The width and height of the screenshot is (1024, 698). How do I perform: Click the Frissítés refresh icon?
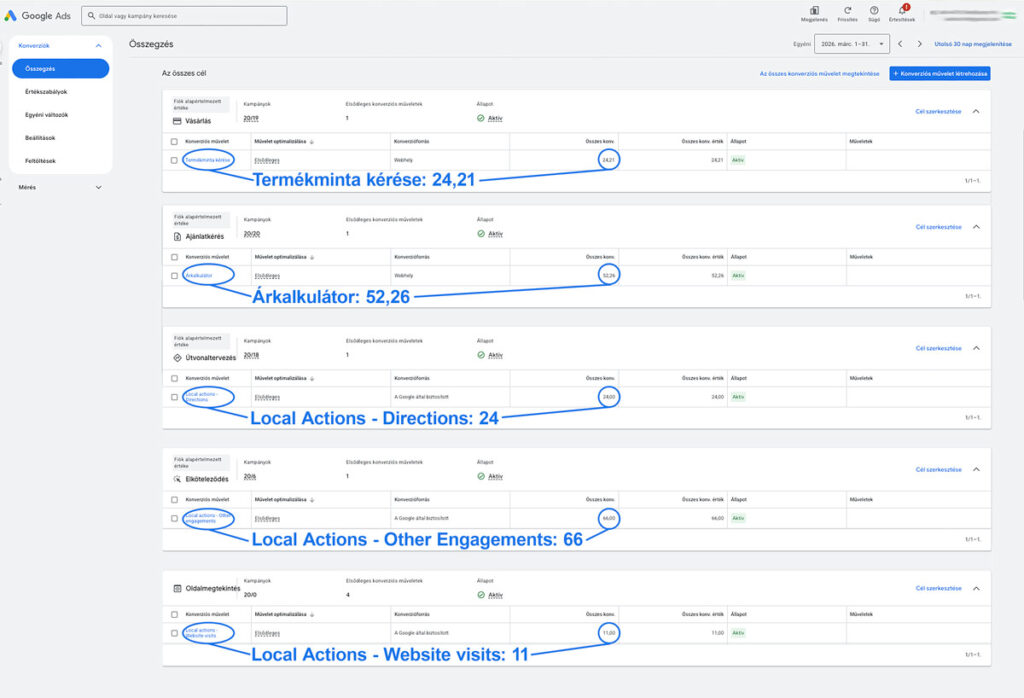click(848, 10)
